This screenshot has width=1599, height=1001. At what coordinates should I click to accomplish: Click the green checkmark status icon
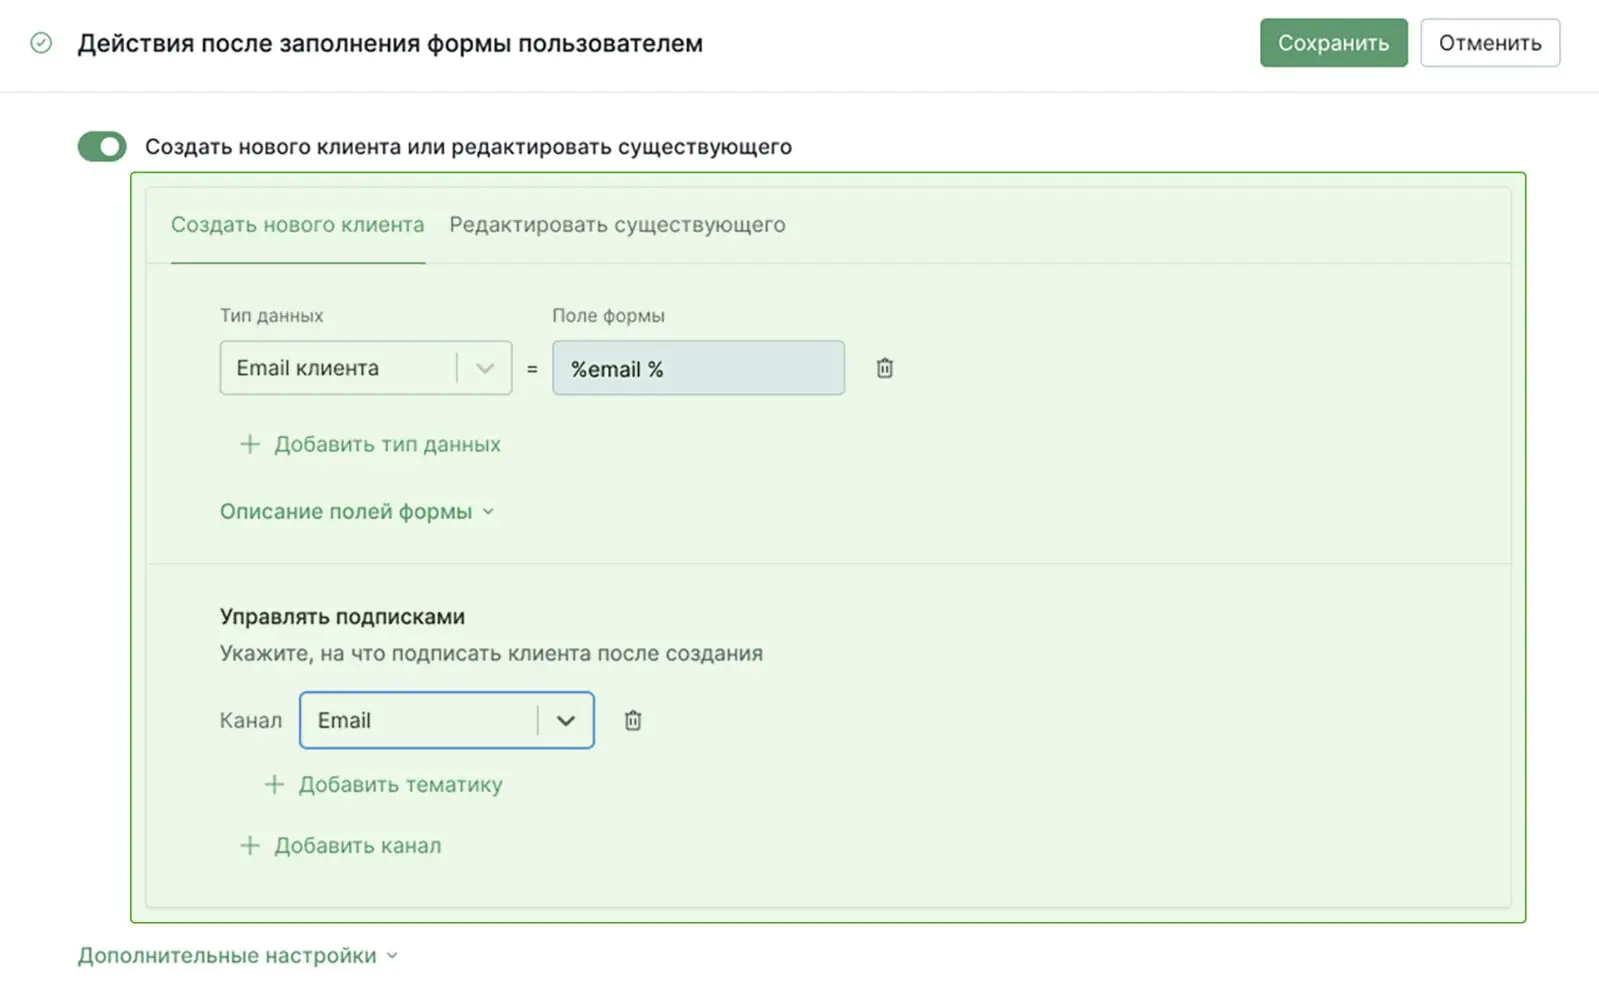click(x=41, y=43)
